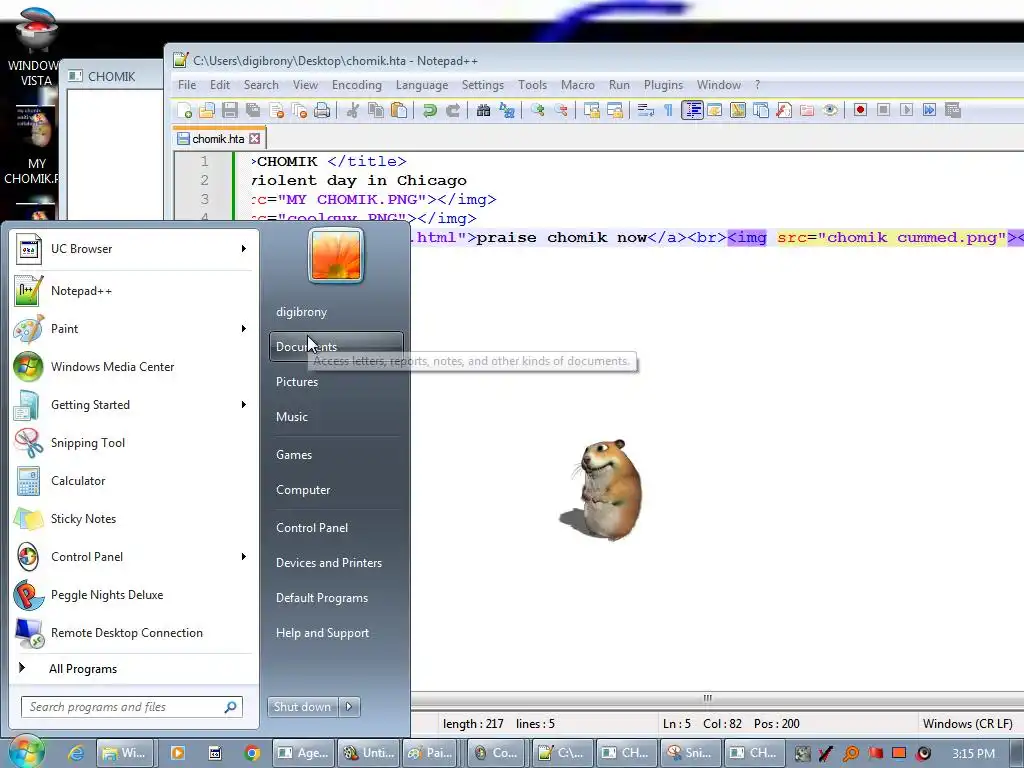Click the Redo arrow icon

coord(452,110)
